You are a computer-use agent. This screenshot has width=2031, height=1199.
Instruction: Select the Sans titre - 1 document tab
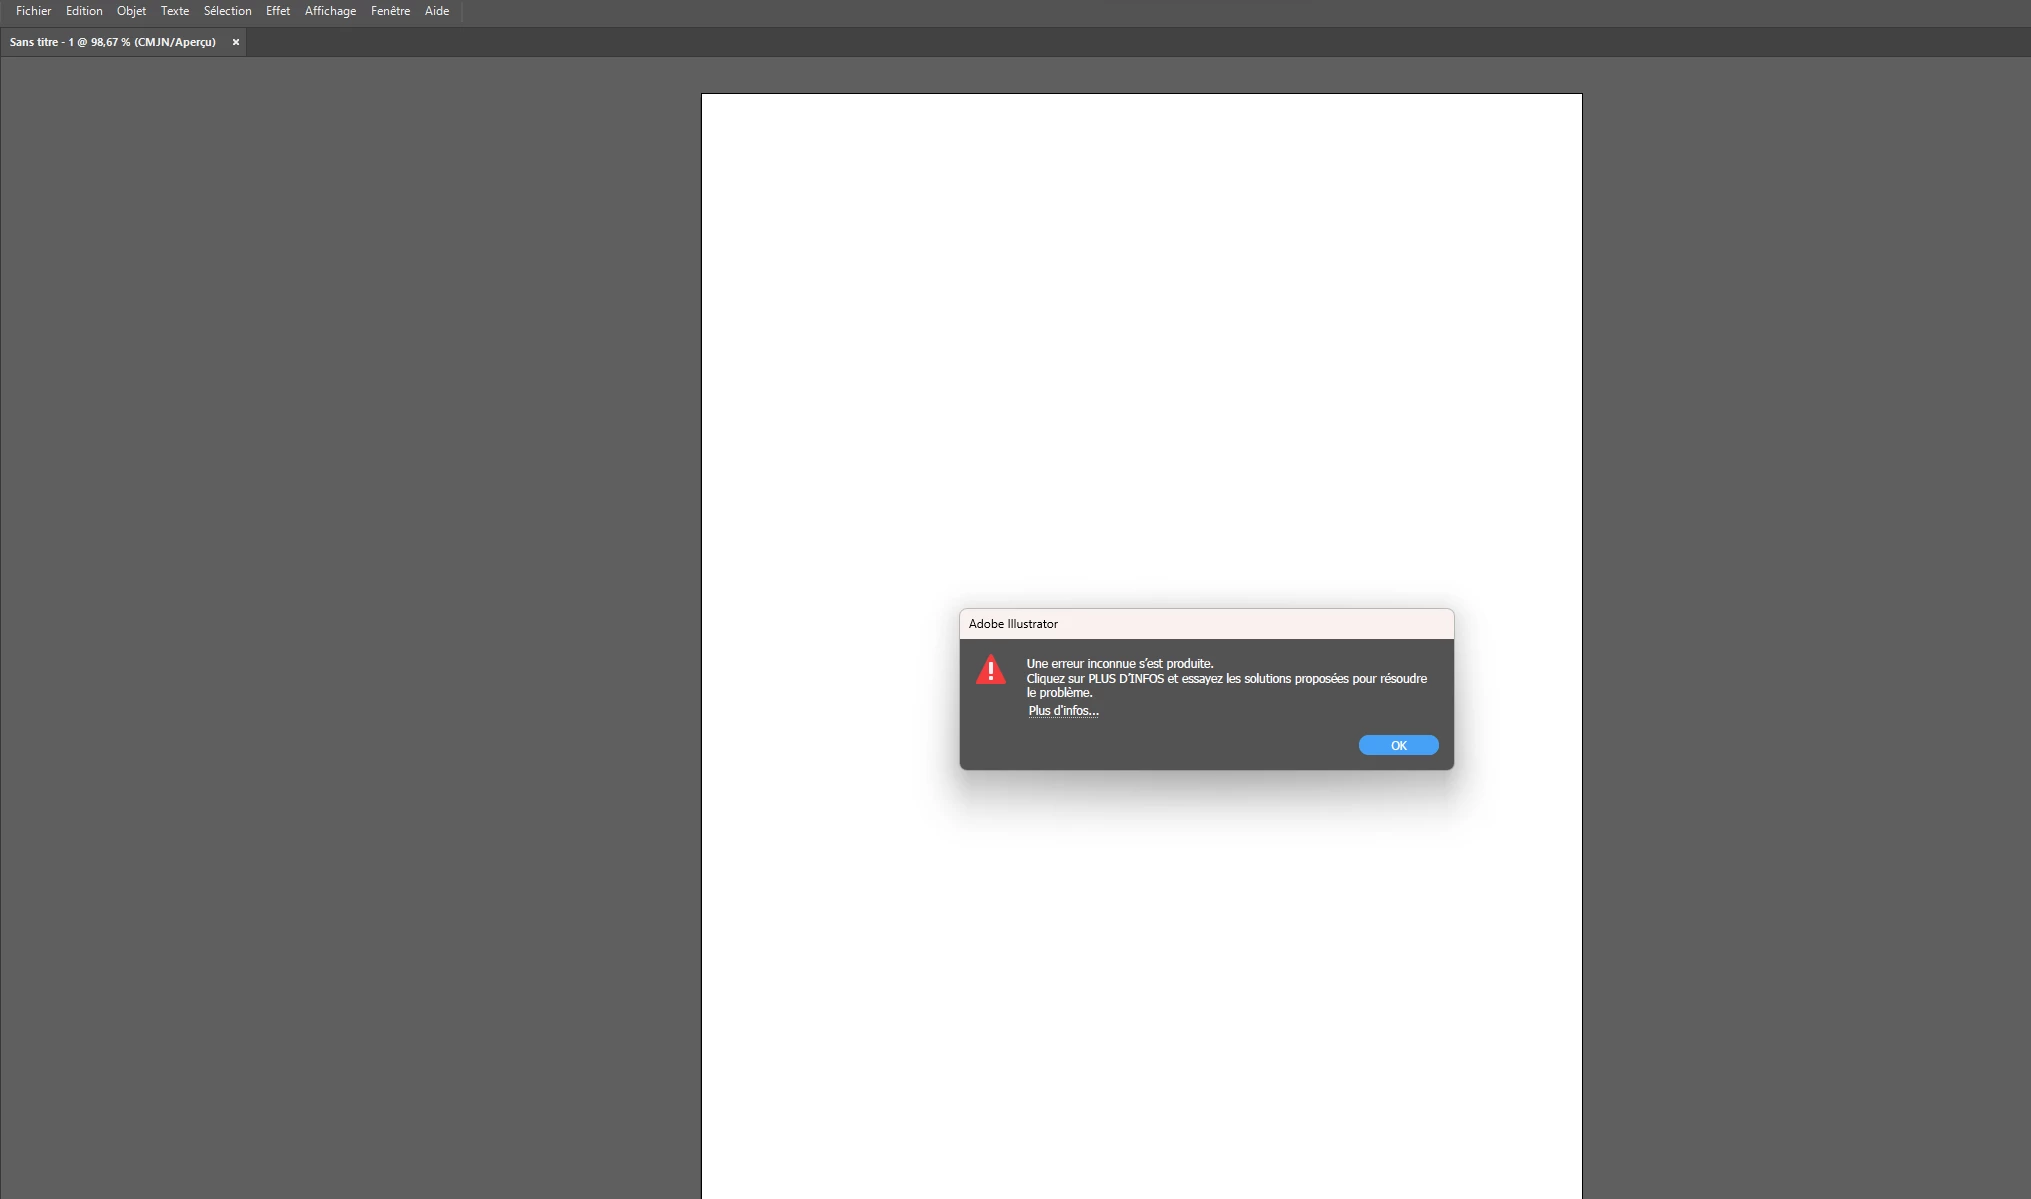tap(112, 42)
